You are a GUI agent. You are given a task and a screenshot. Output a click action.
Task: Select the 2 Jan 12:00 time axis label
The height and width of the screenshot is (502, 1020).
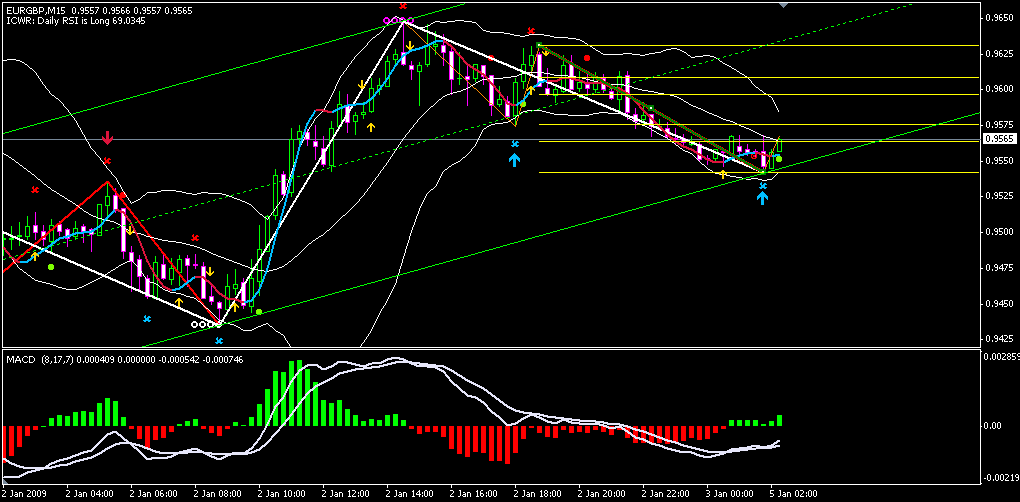coord(343,493)
